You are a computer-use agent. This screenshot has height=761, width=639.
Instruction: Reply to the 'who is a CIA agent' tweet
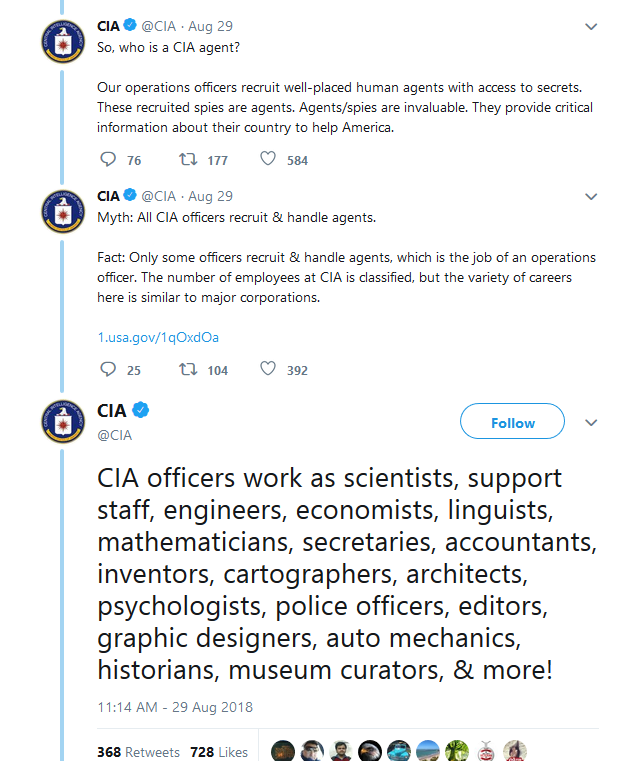tap(109, 160)
